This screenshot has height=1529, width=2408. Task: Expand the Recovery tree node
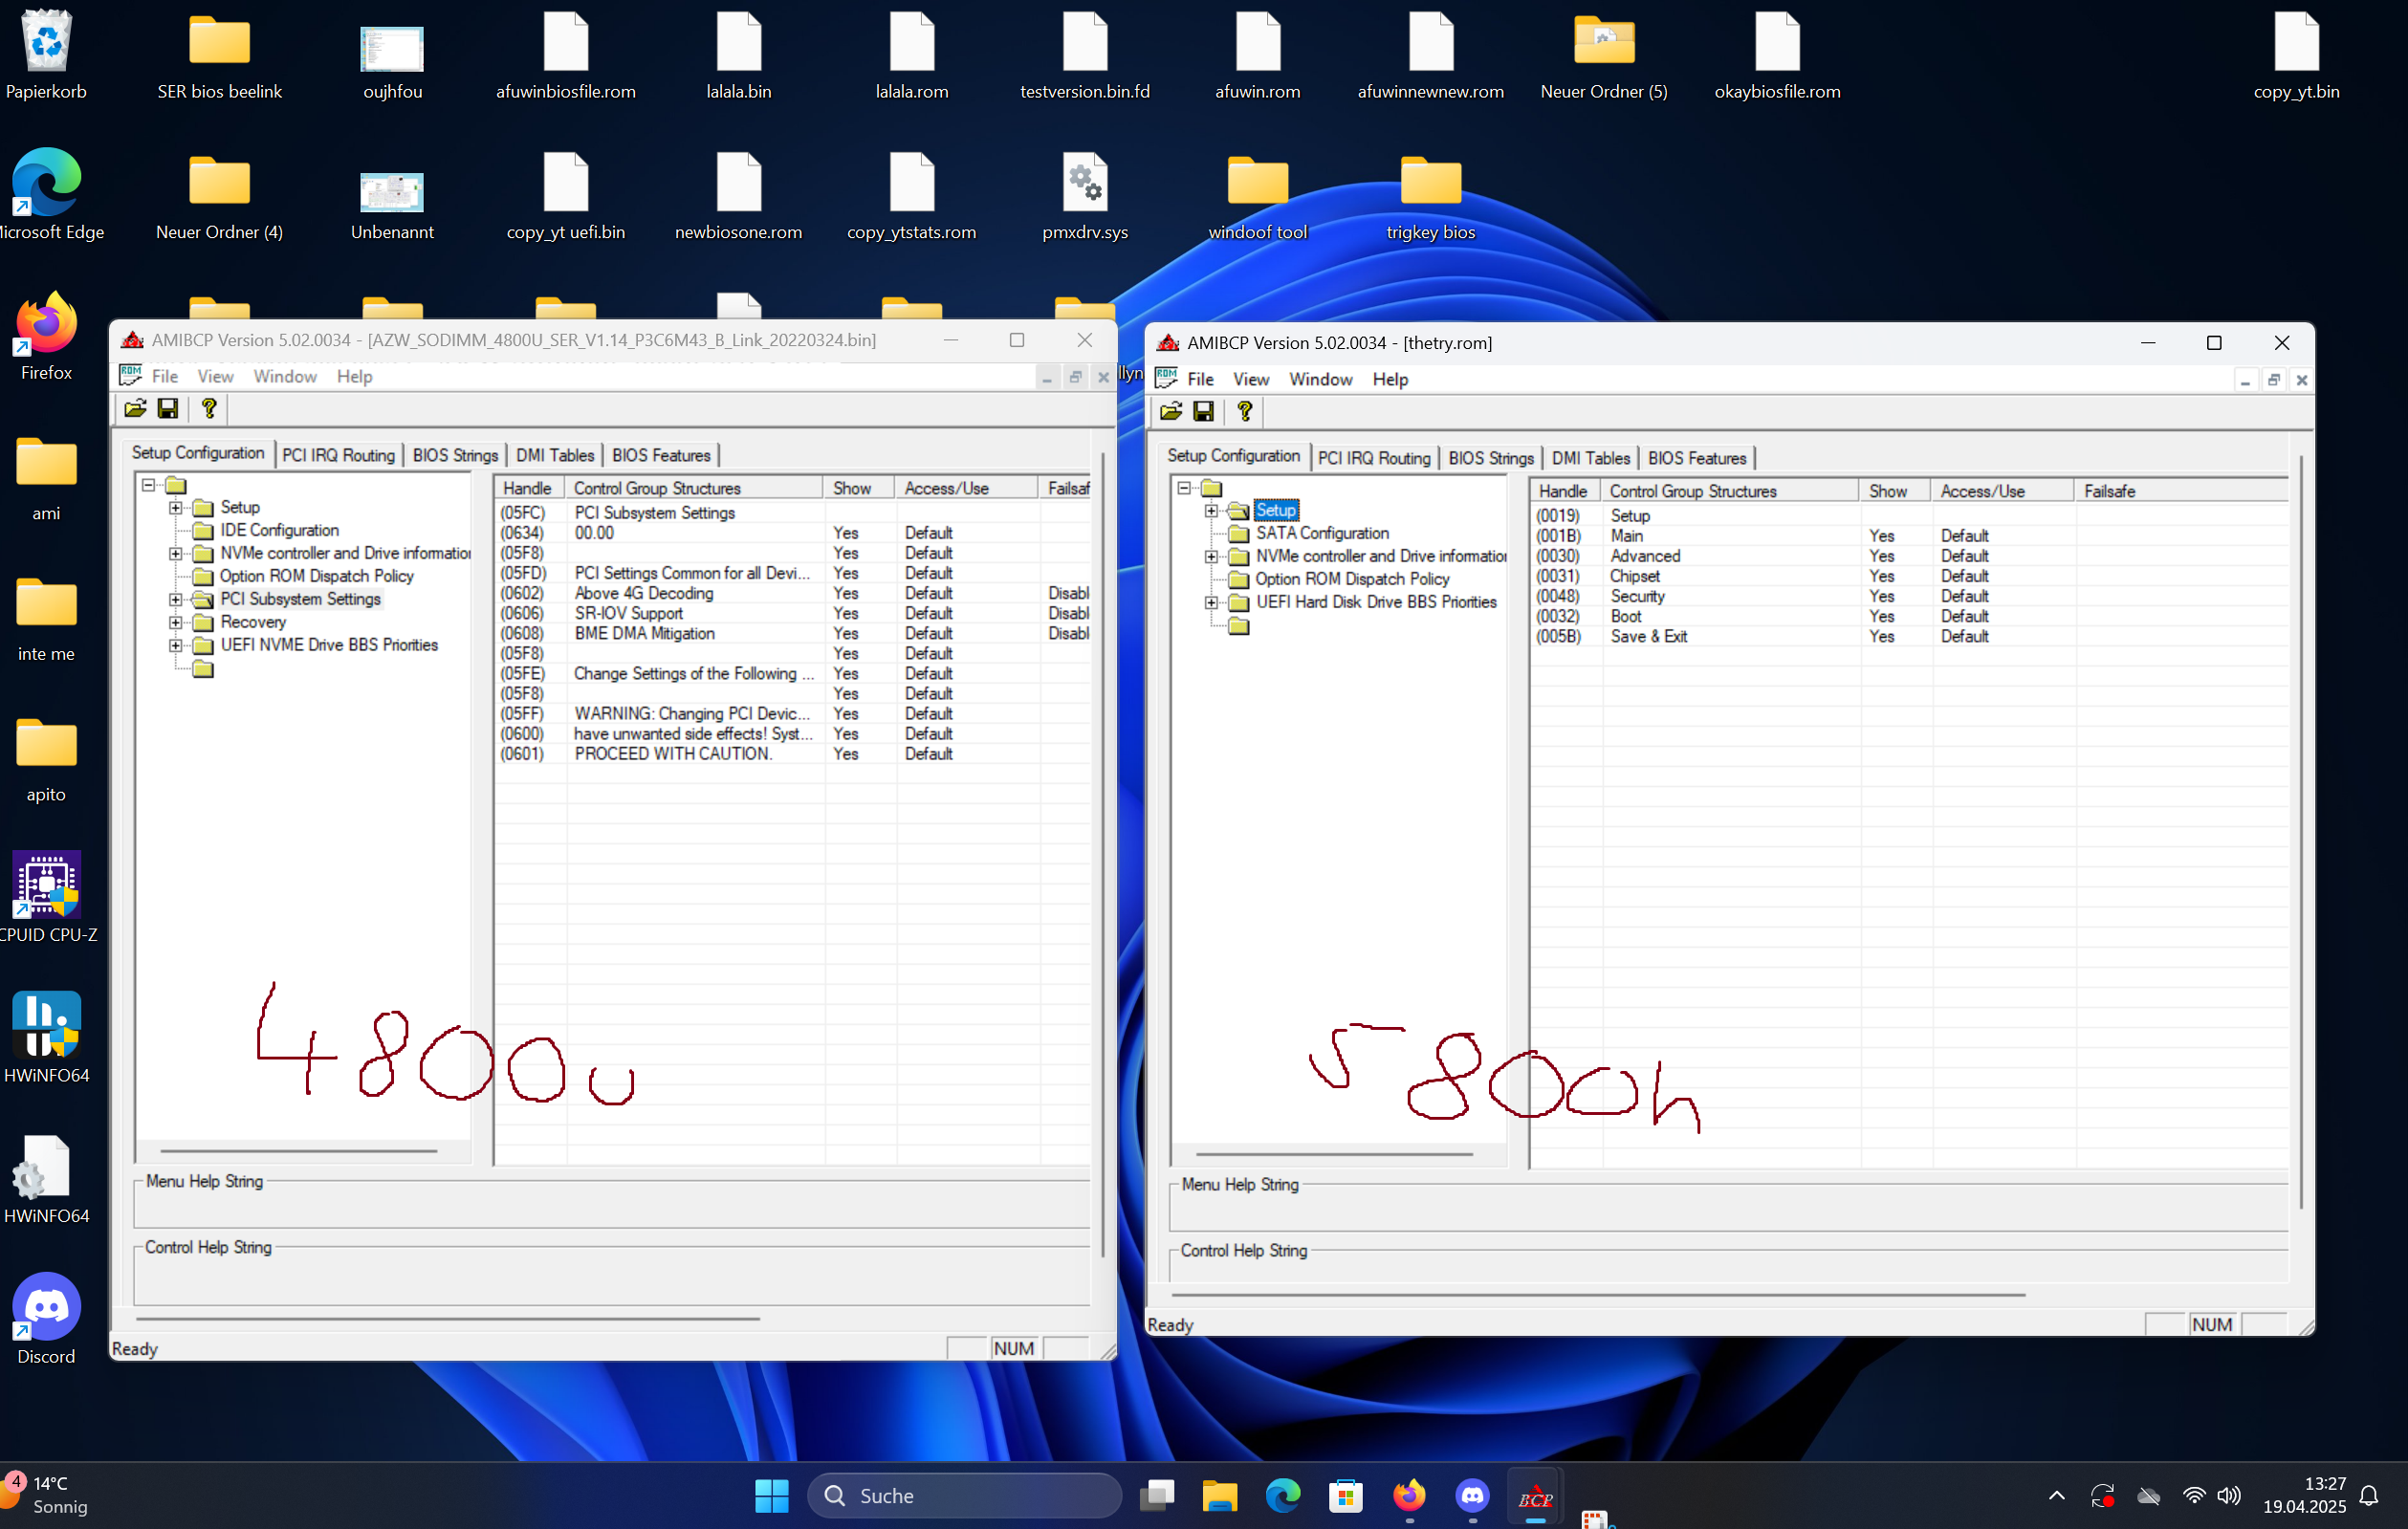[176, 622]
